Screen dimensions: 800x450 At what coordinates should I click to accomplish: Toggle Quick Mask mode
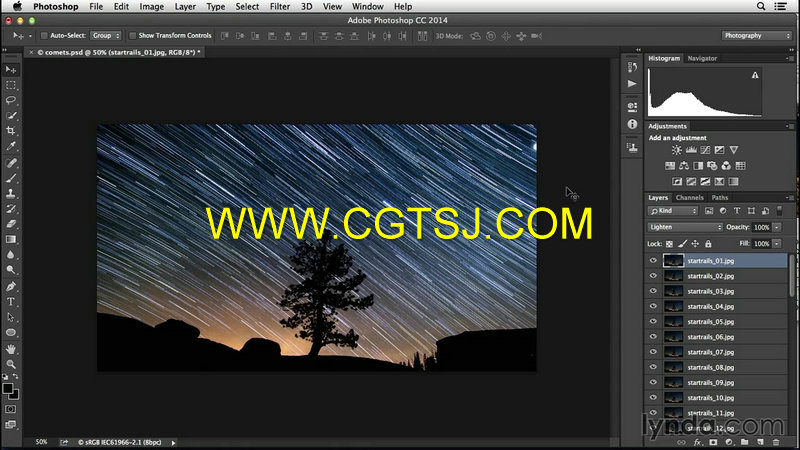coord(11,409)
